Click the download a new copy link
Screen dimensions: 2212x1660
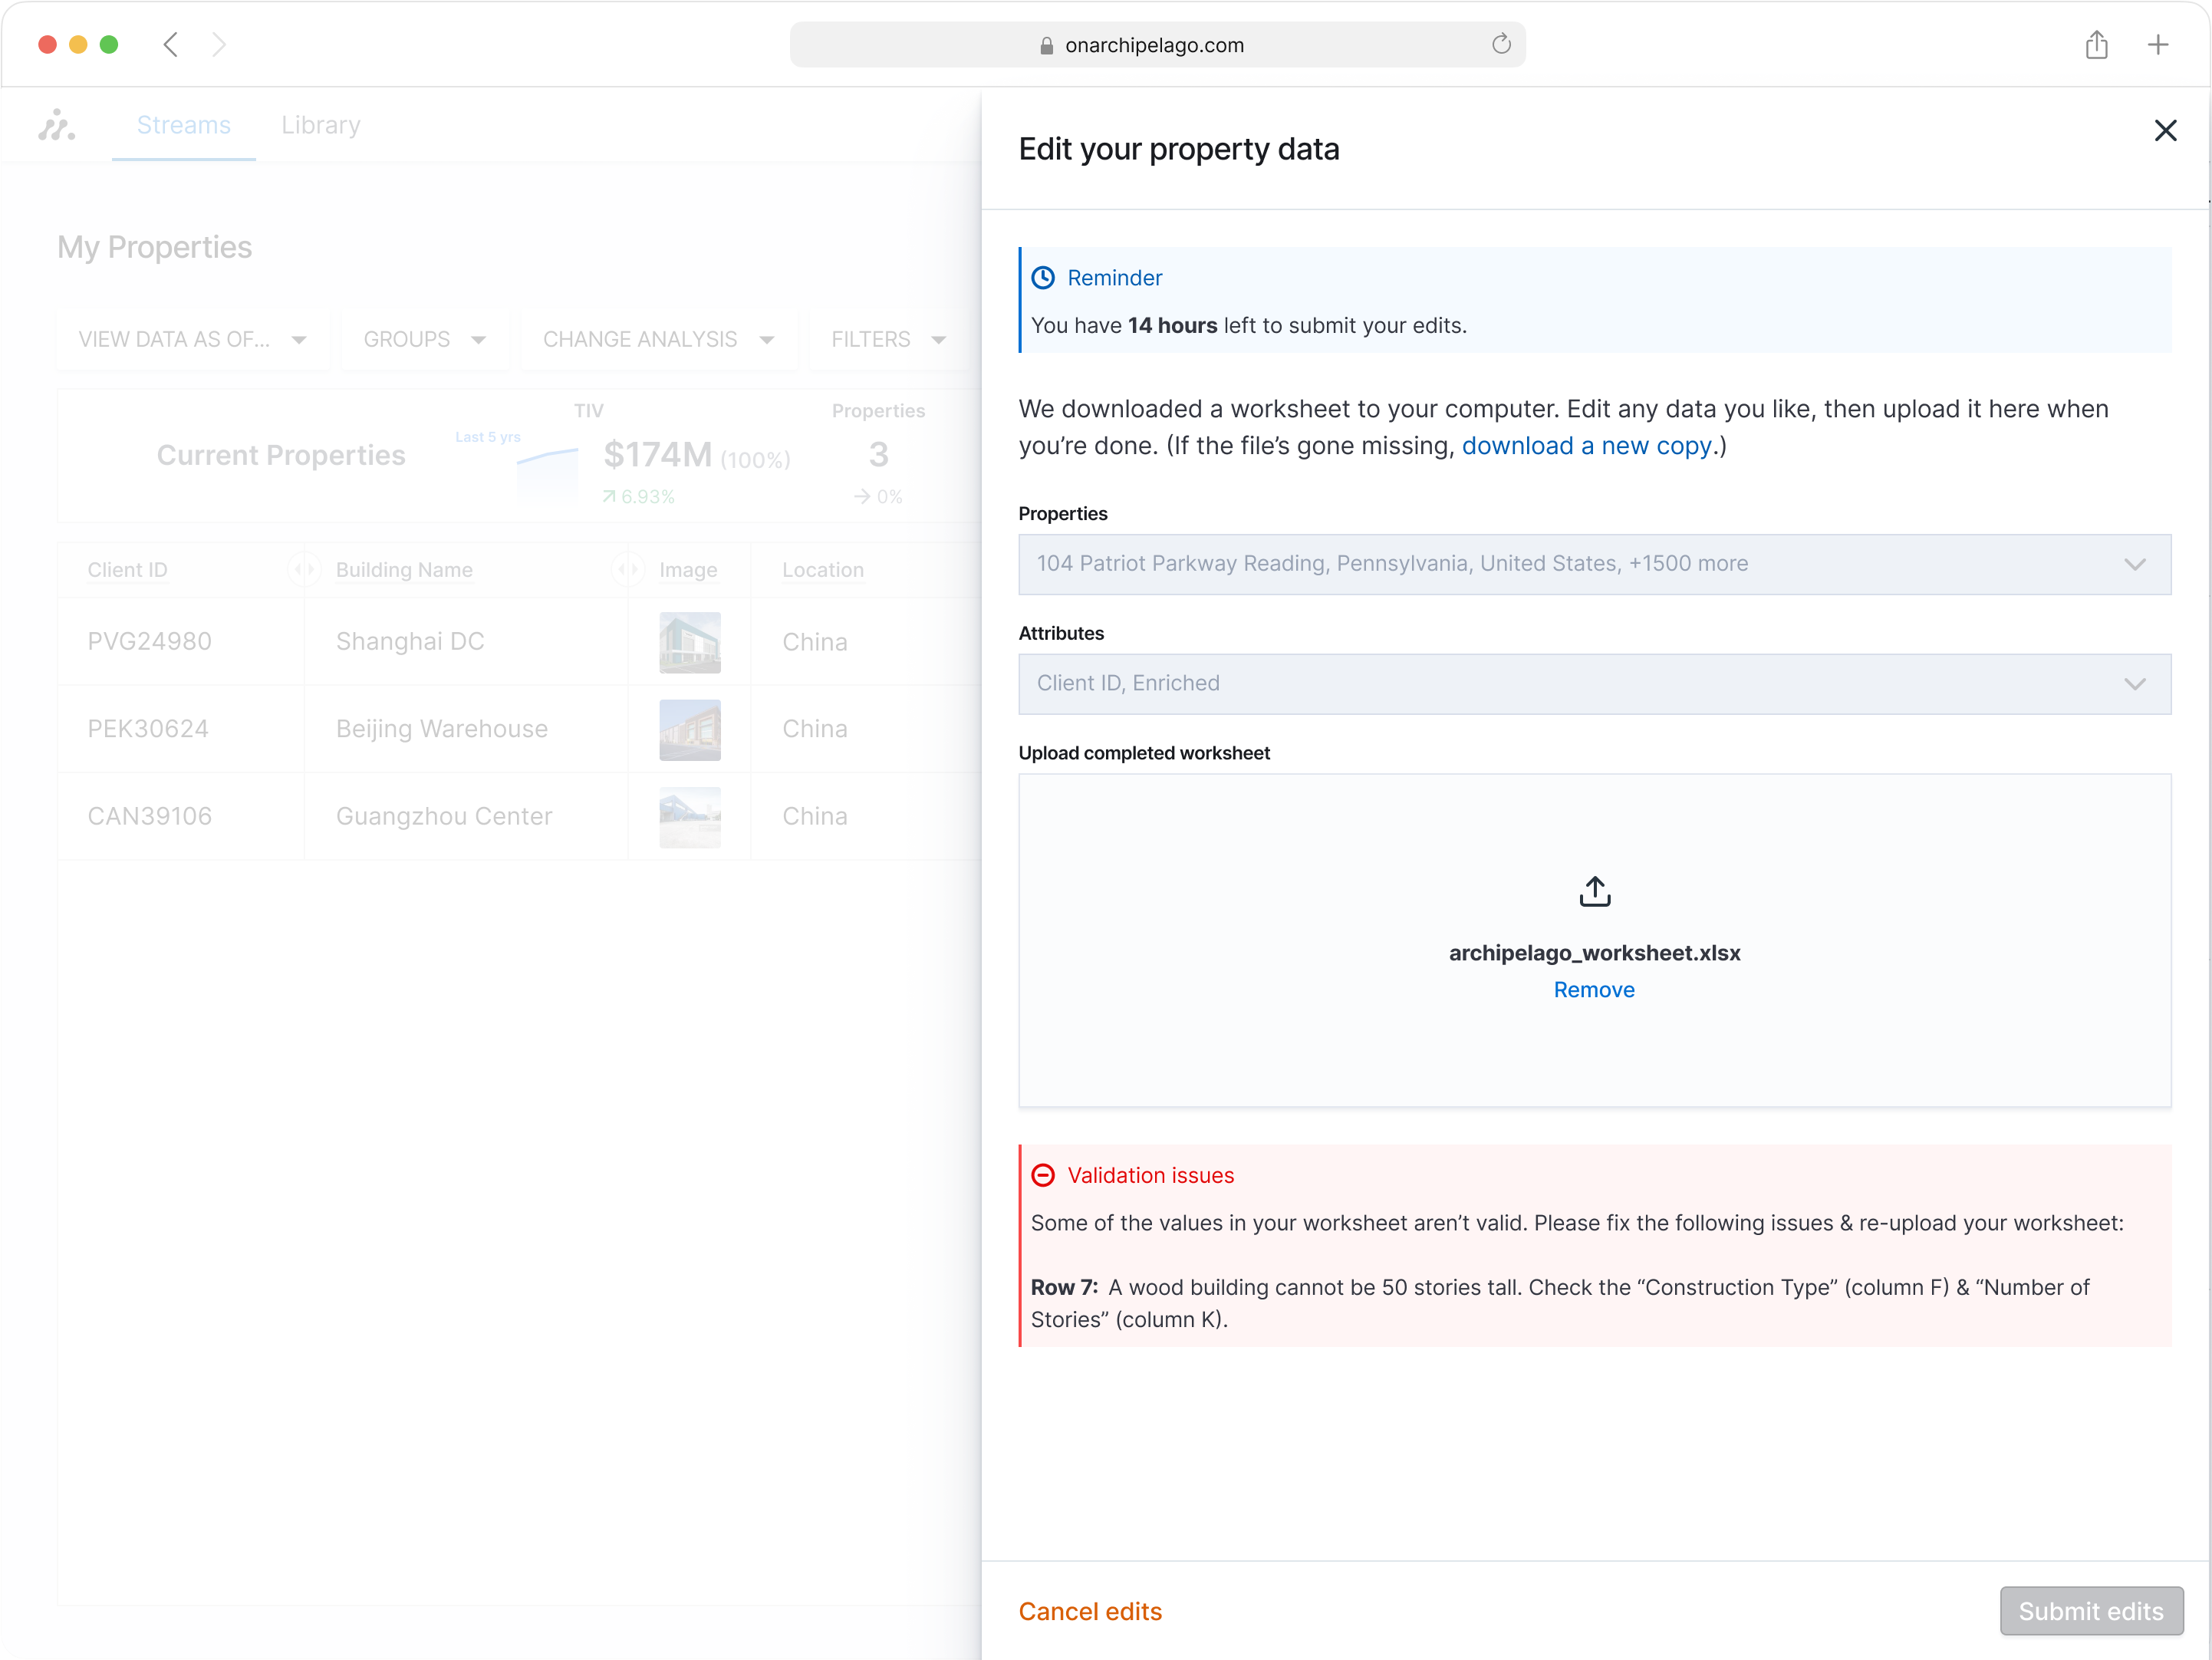(x=1587, y=446)
